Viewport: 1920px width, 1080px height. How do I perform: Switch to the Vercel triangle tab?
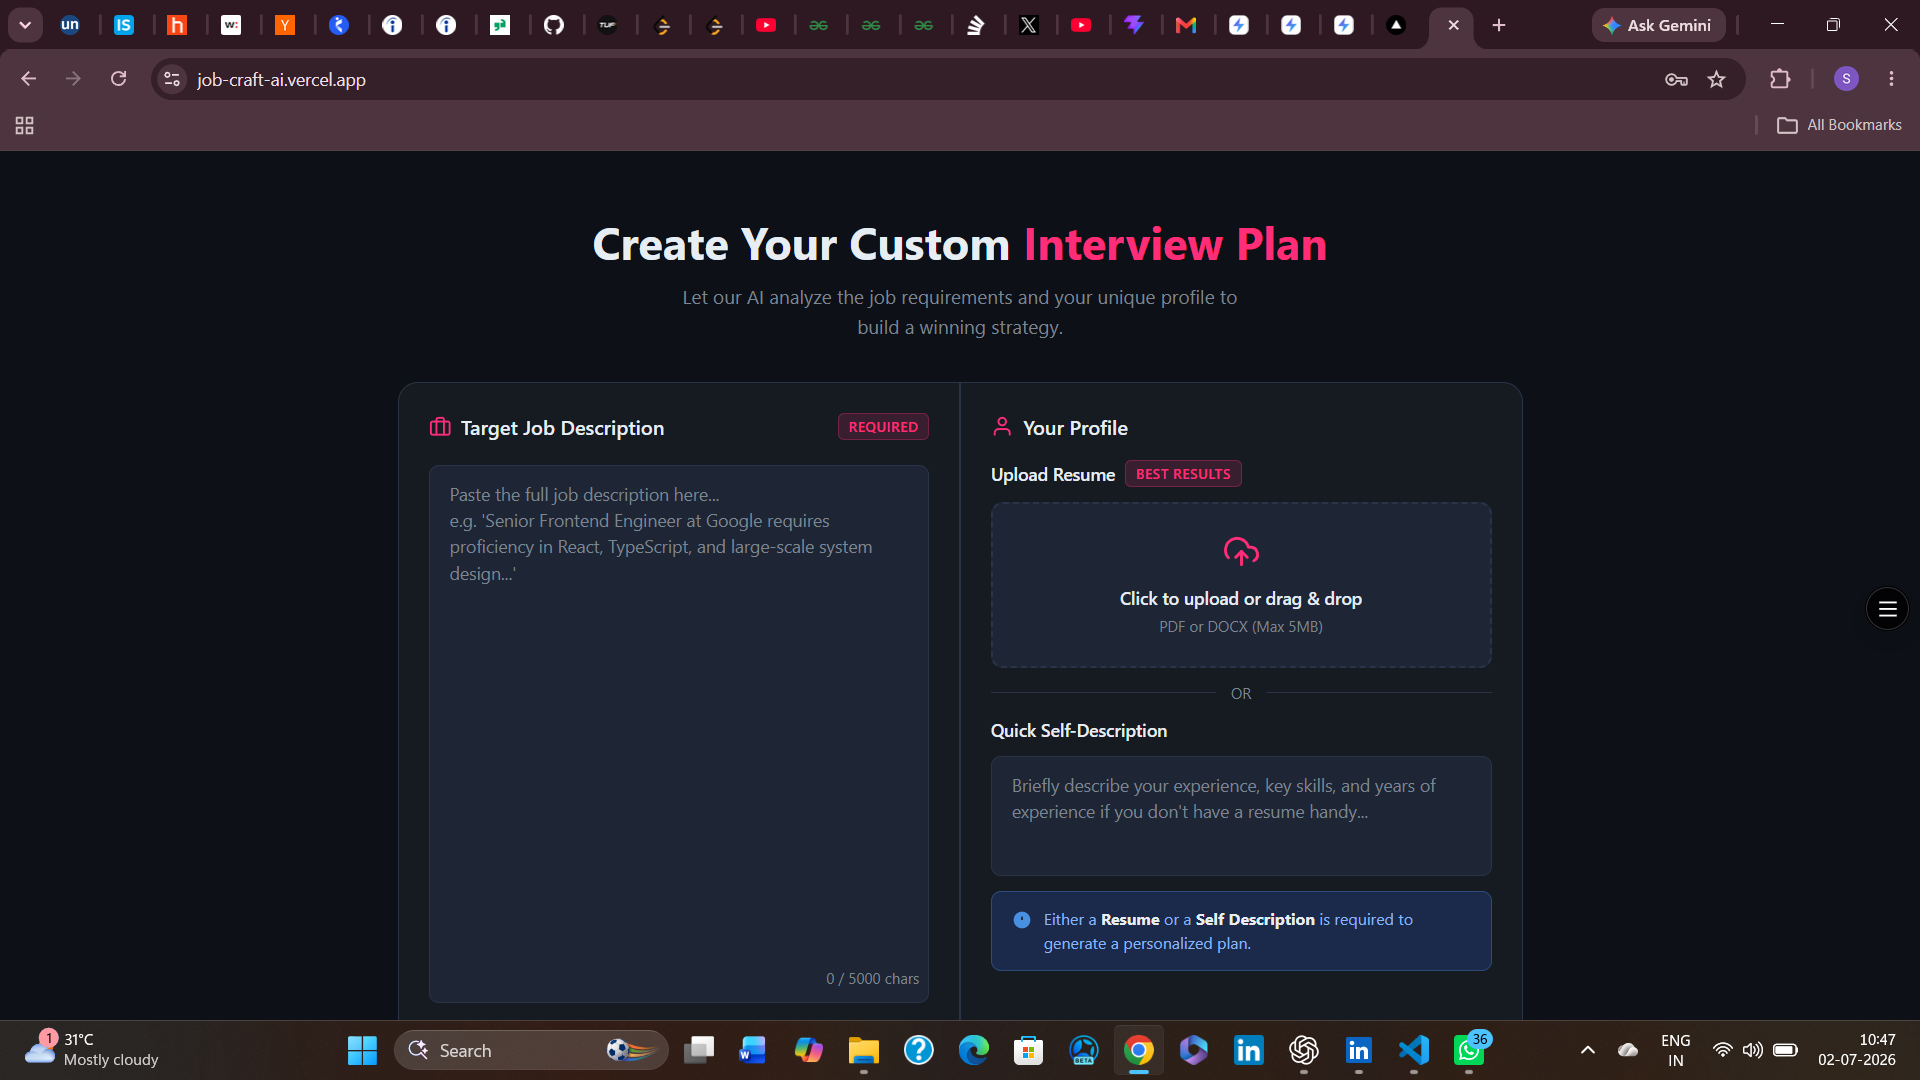(x=1397, y=25)
